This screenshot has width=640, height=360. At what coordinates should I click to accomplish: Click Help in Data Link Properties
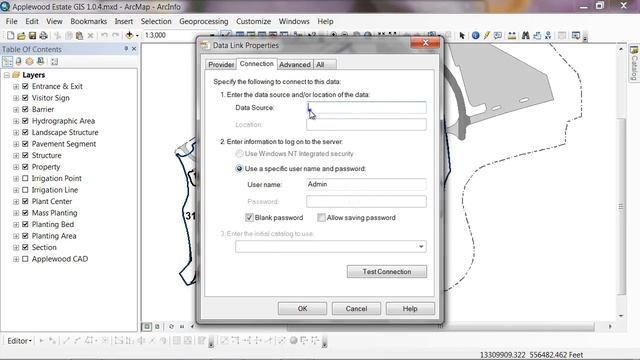pyautogui.click(x=410, y=309)
